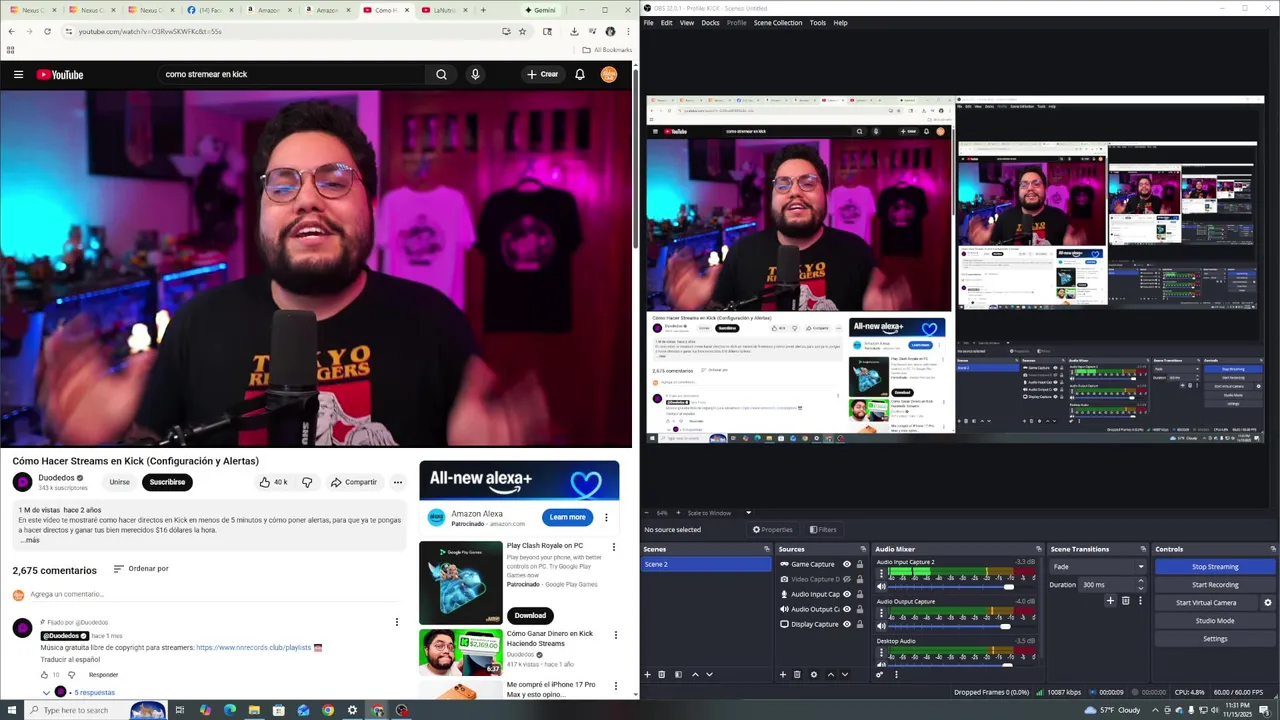
Task: Hide the Display Capture source
Action: (x=847, y=624)
